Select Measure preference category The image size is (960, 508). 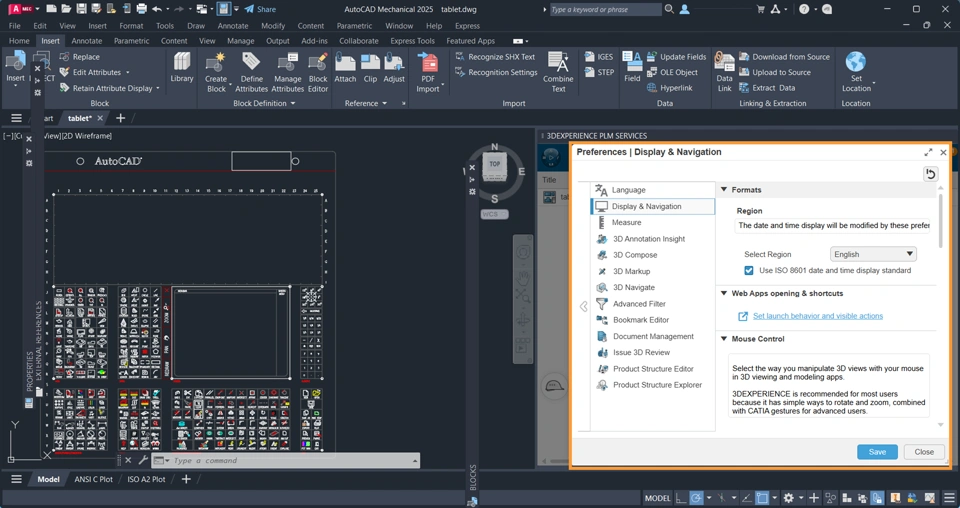(x=653, y=222)
